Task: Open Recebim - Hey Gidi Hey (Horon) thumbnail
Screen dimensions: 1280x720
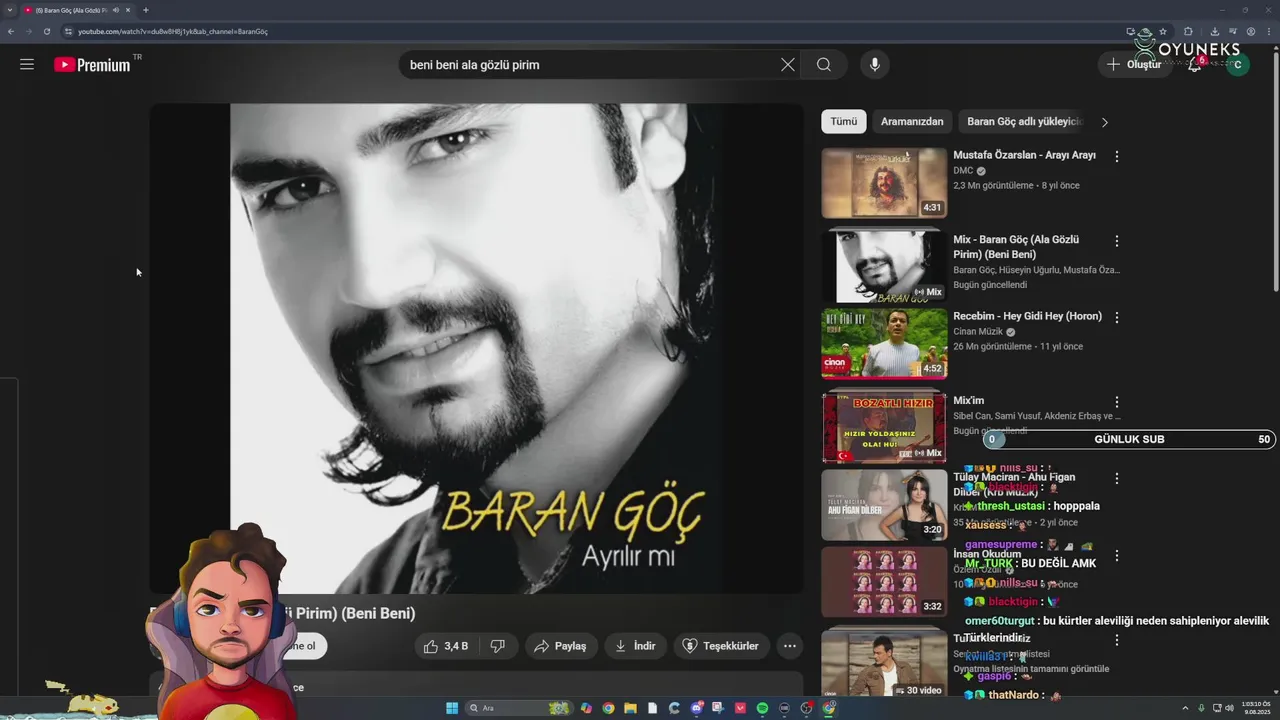Action: (x=884, y=343)
